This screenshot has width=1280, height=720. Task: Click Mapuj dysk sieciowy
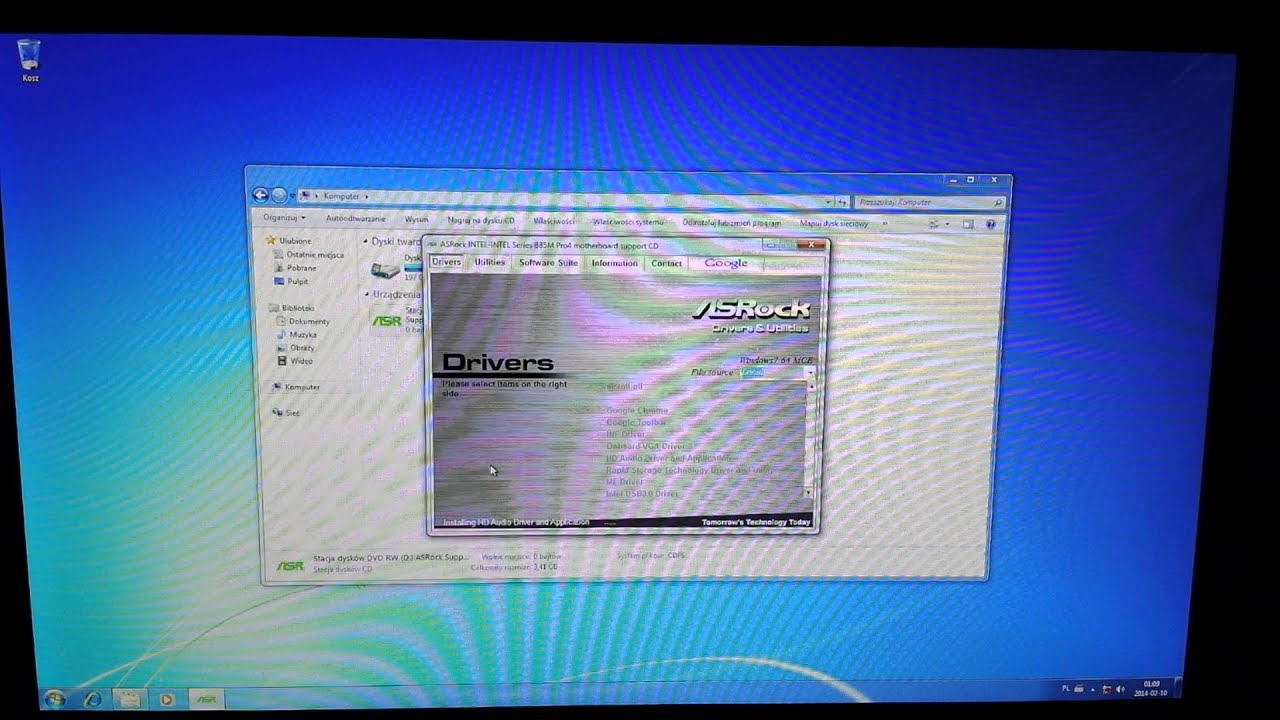tap(834, 224)
